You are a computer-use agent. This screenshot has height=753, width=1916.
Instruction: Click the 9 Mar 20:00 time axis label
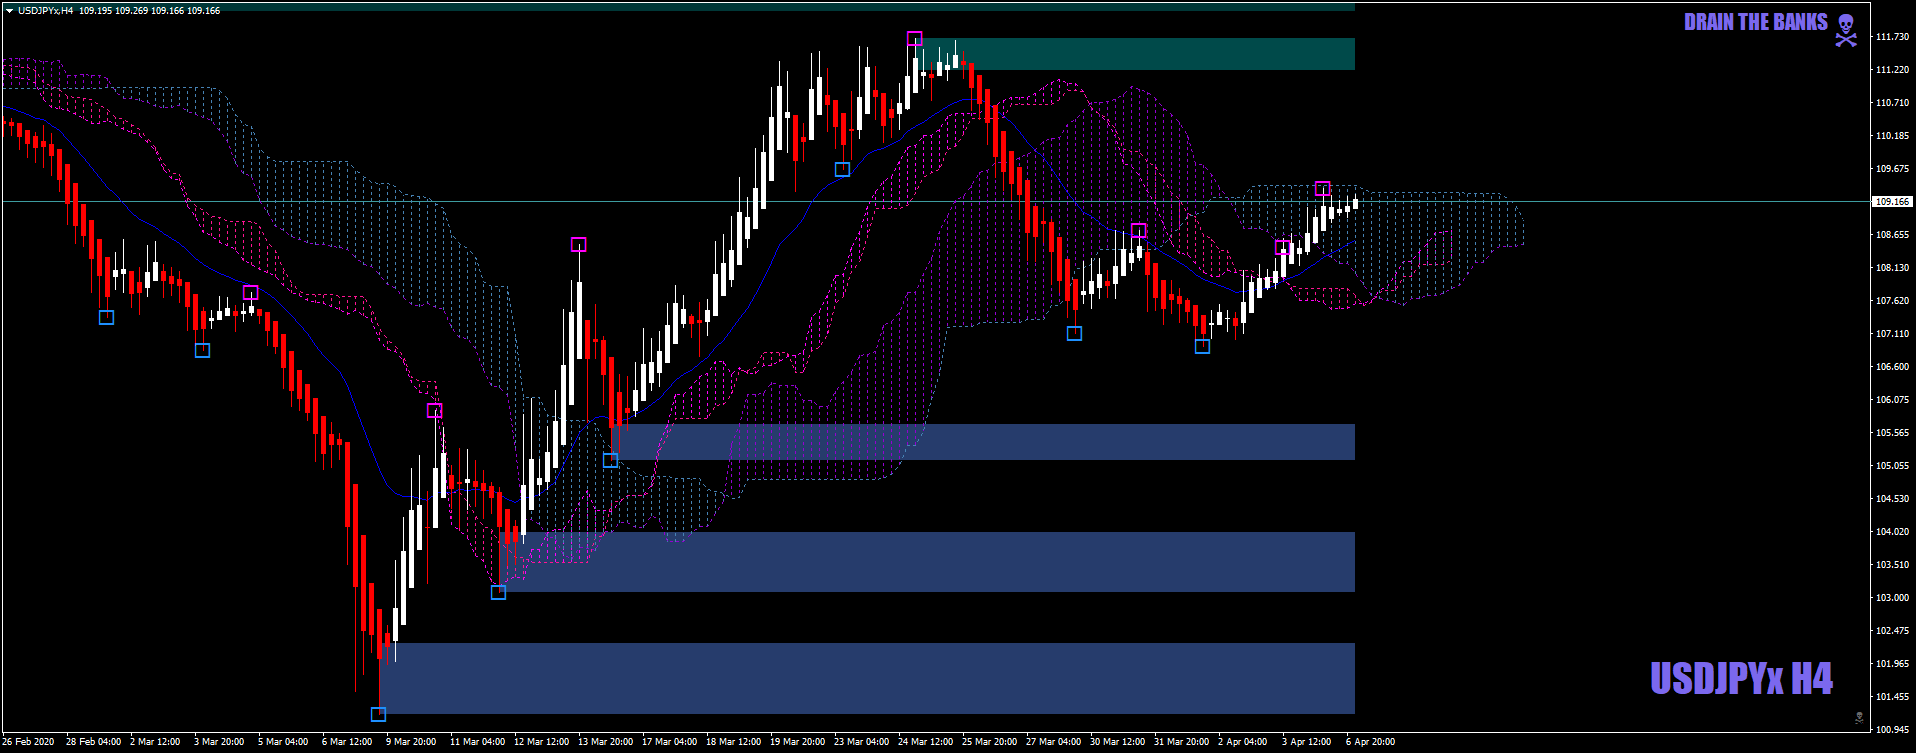412,742
